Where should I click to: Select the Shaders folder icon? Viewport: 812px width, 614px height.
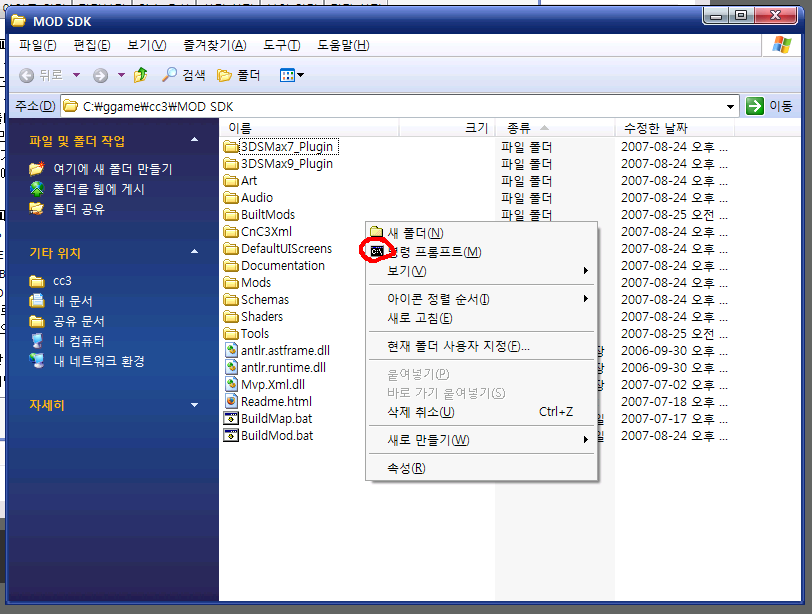pyautogui.click(x=231, y=317)
